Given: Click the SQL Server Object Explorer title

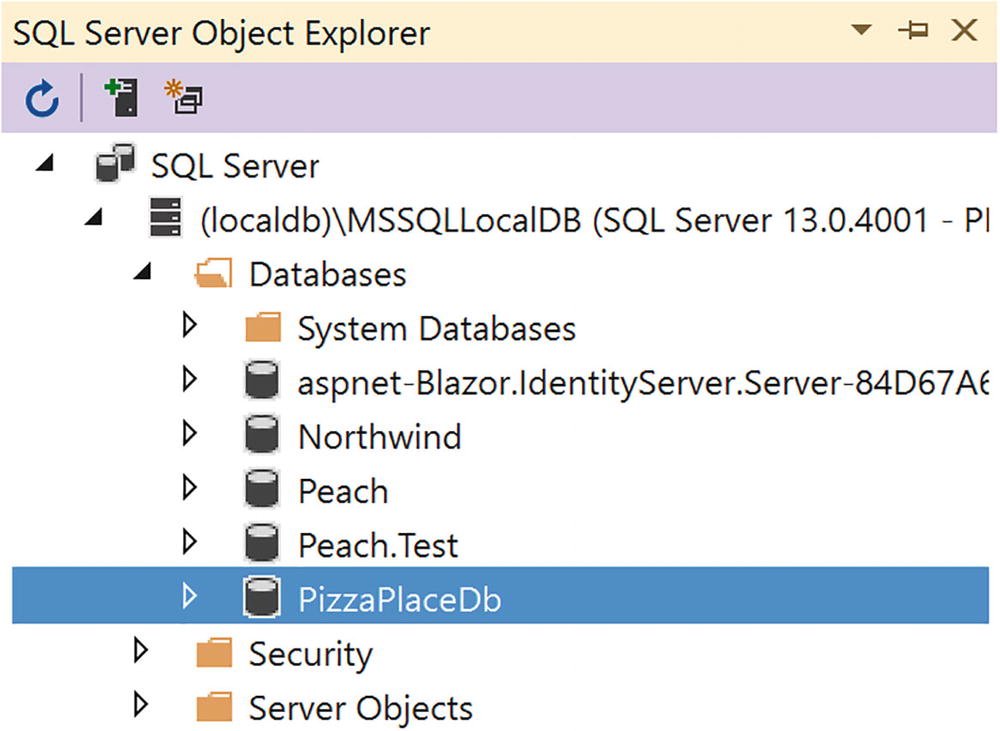Looking at the screenshot, I should [220, 32].
